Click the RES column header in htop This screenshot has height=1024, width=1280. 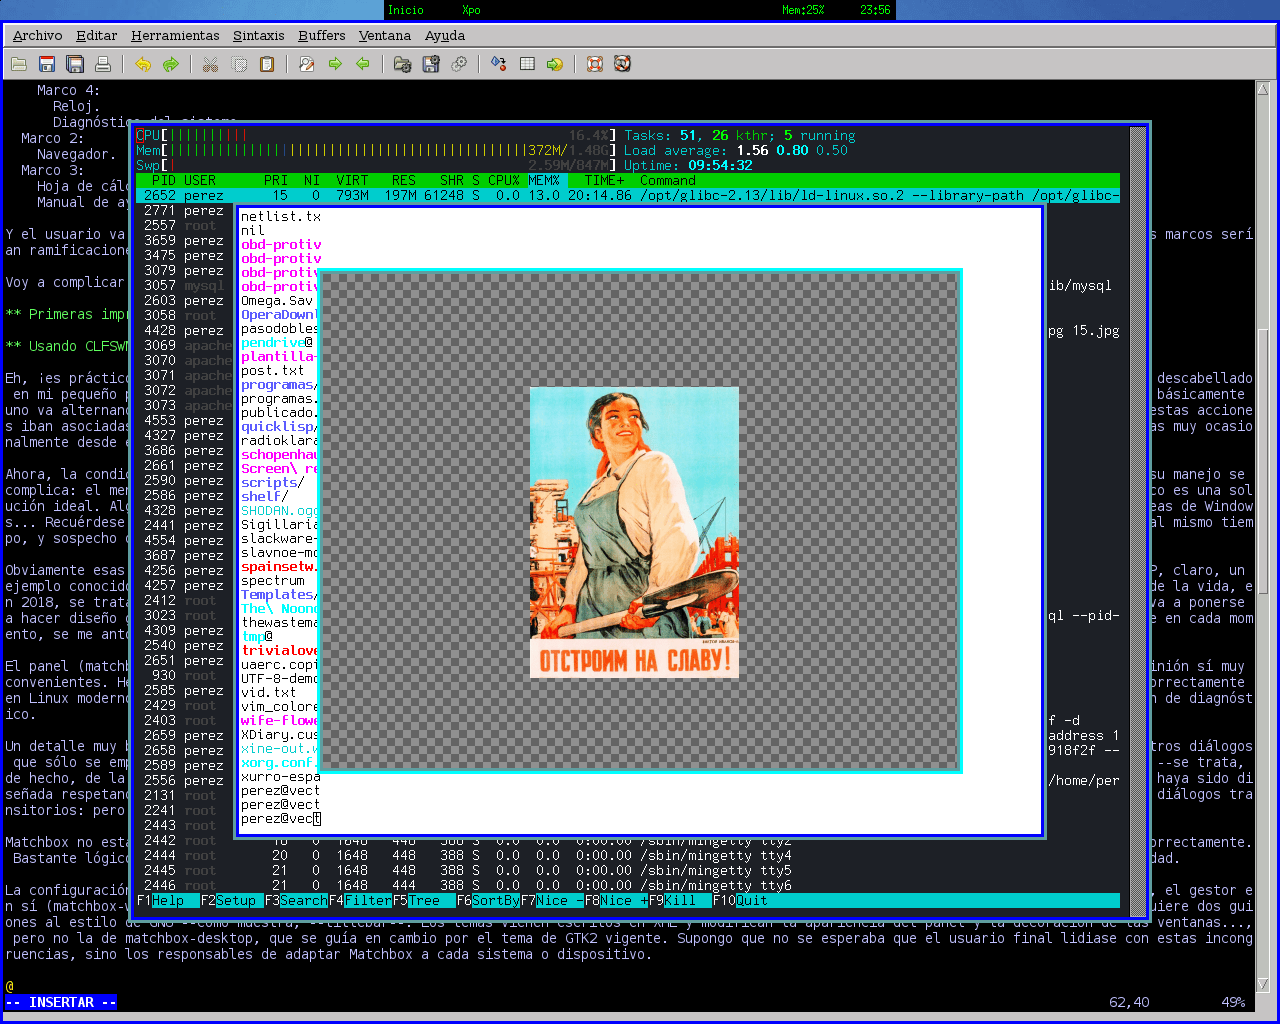[404, 181]
